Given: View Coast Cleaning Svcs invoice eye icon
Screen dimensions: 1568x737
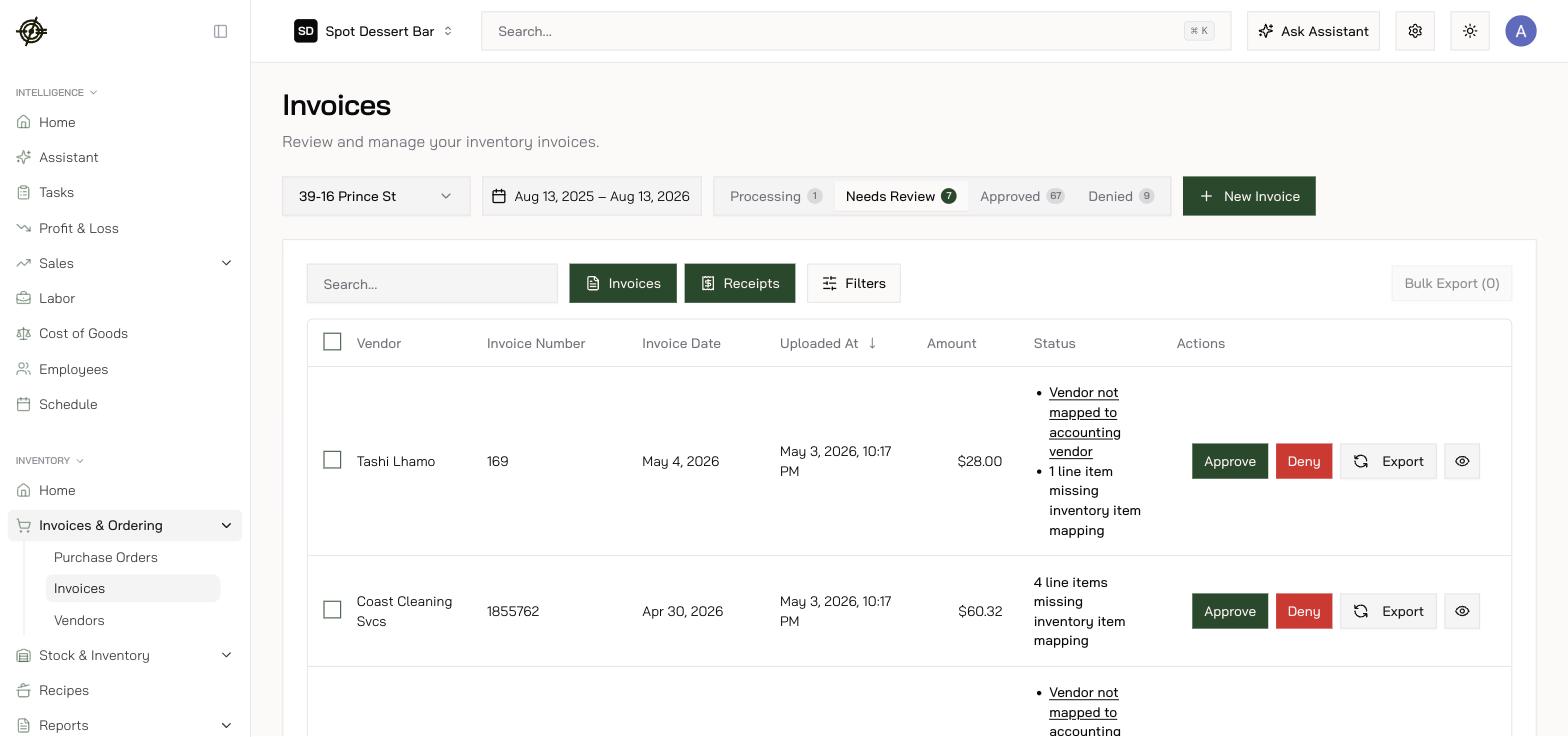Looking at the screenshot, I should coord(1462,611).
